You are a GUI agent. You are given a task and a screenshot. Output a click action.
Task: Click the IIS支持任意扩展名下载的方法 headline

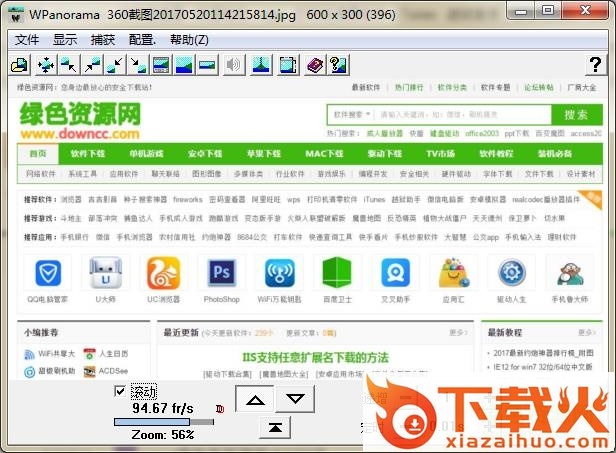pos(315,358)
